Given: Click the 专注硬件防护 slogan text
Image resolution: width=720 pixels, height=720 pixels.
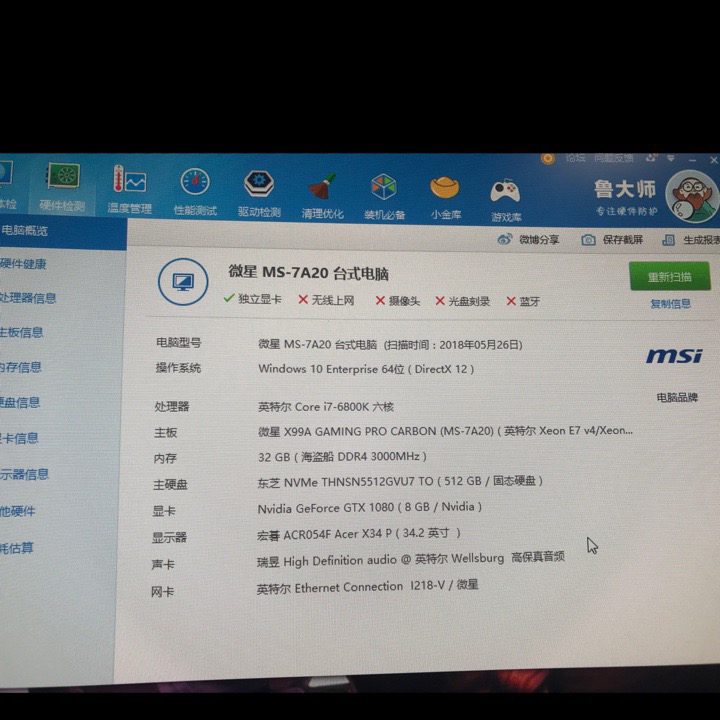Looking at the screenshot, I should pyautogui.click(x=626, y=211).
